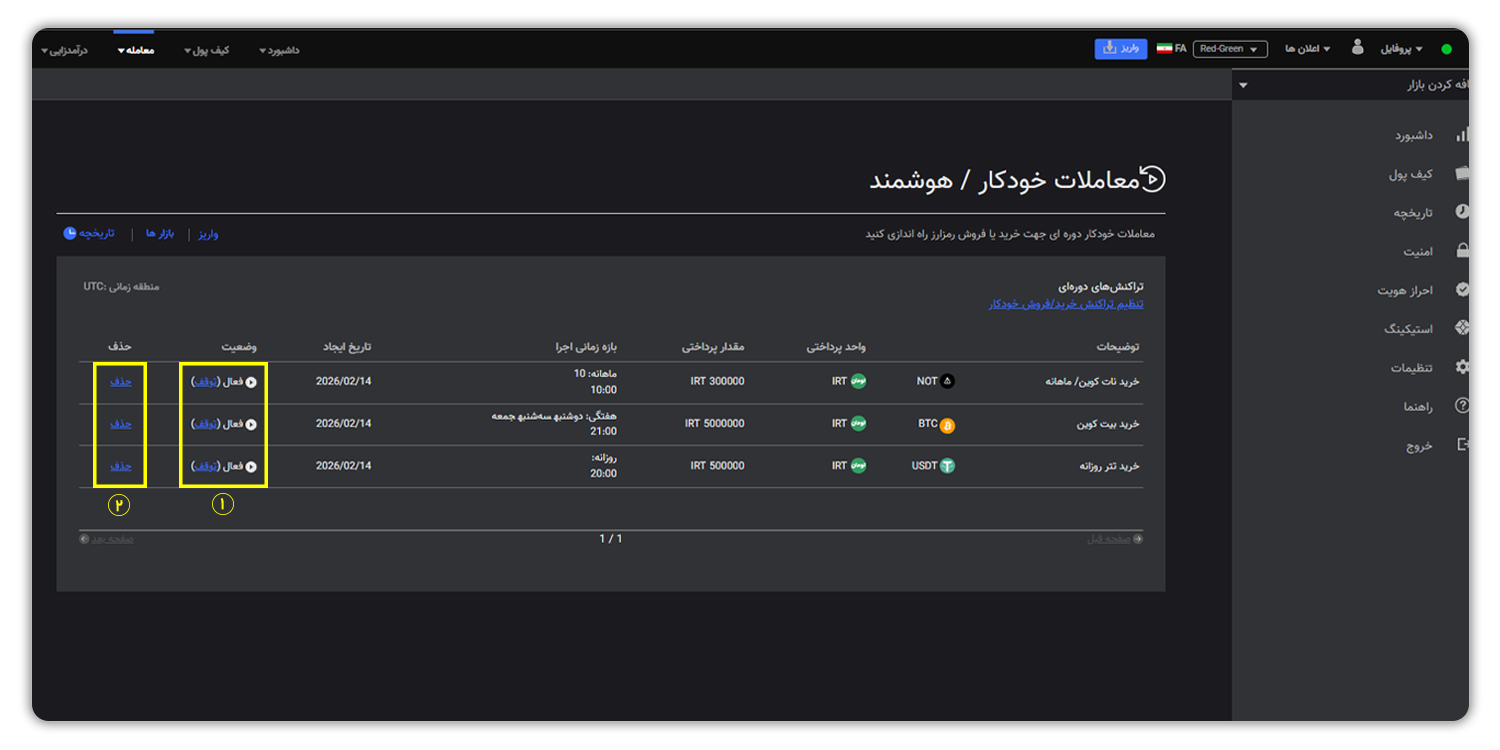Open the کیف پول wallet icon in the sidebar
Image resolution: width=1500 pixels, height=750 pixels.
pyautogui.click(x=1460, y=173)
